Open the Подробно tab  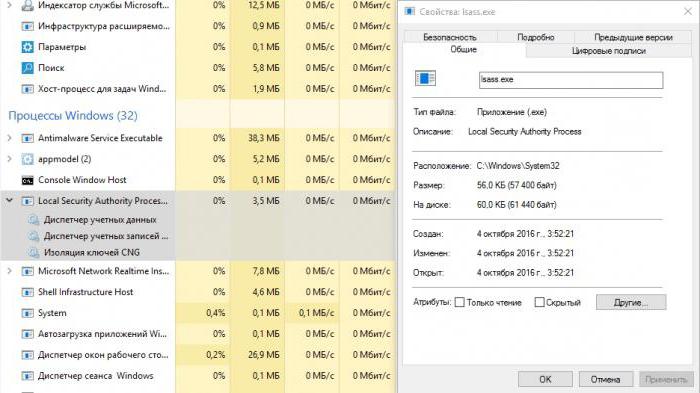pos(536,37)
